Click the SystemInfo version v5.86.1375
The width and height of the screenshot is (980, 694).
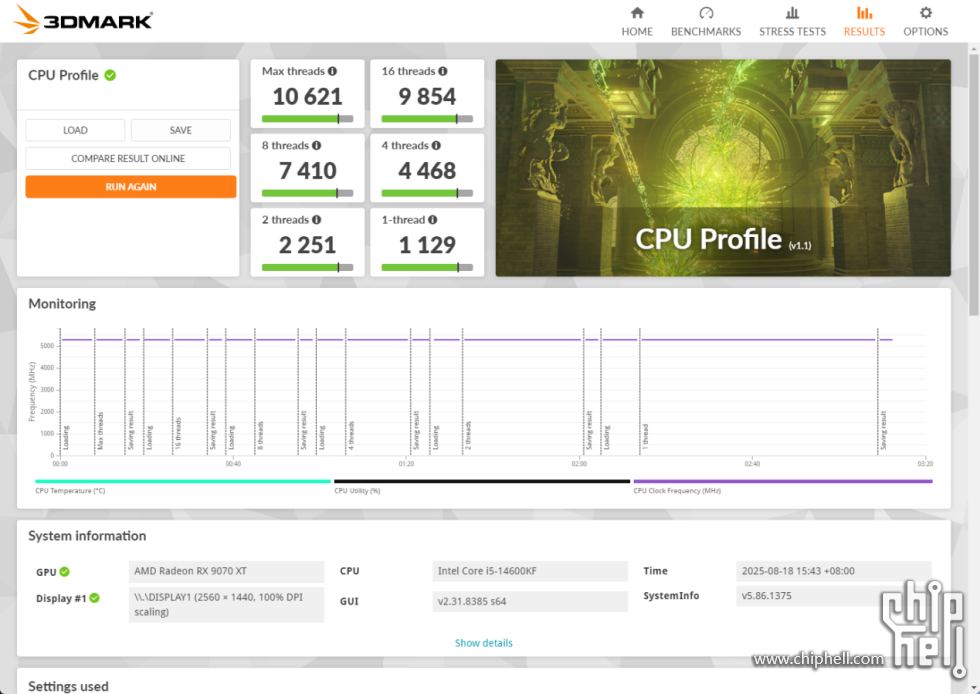(x=834, y=596)
